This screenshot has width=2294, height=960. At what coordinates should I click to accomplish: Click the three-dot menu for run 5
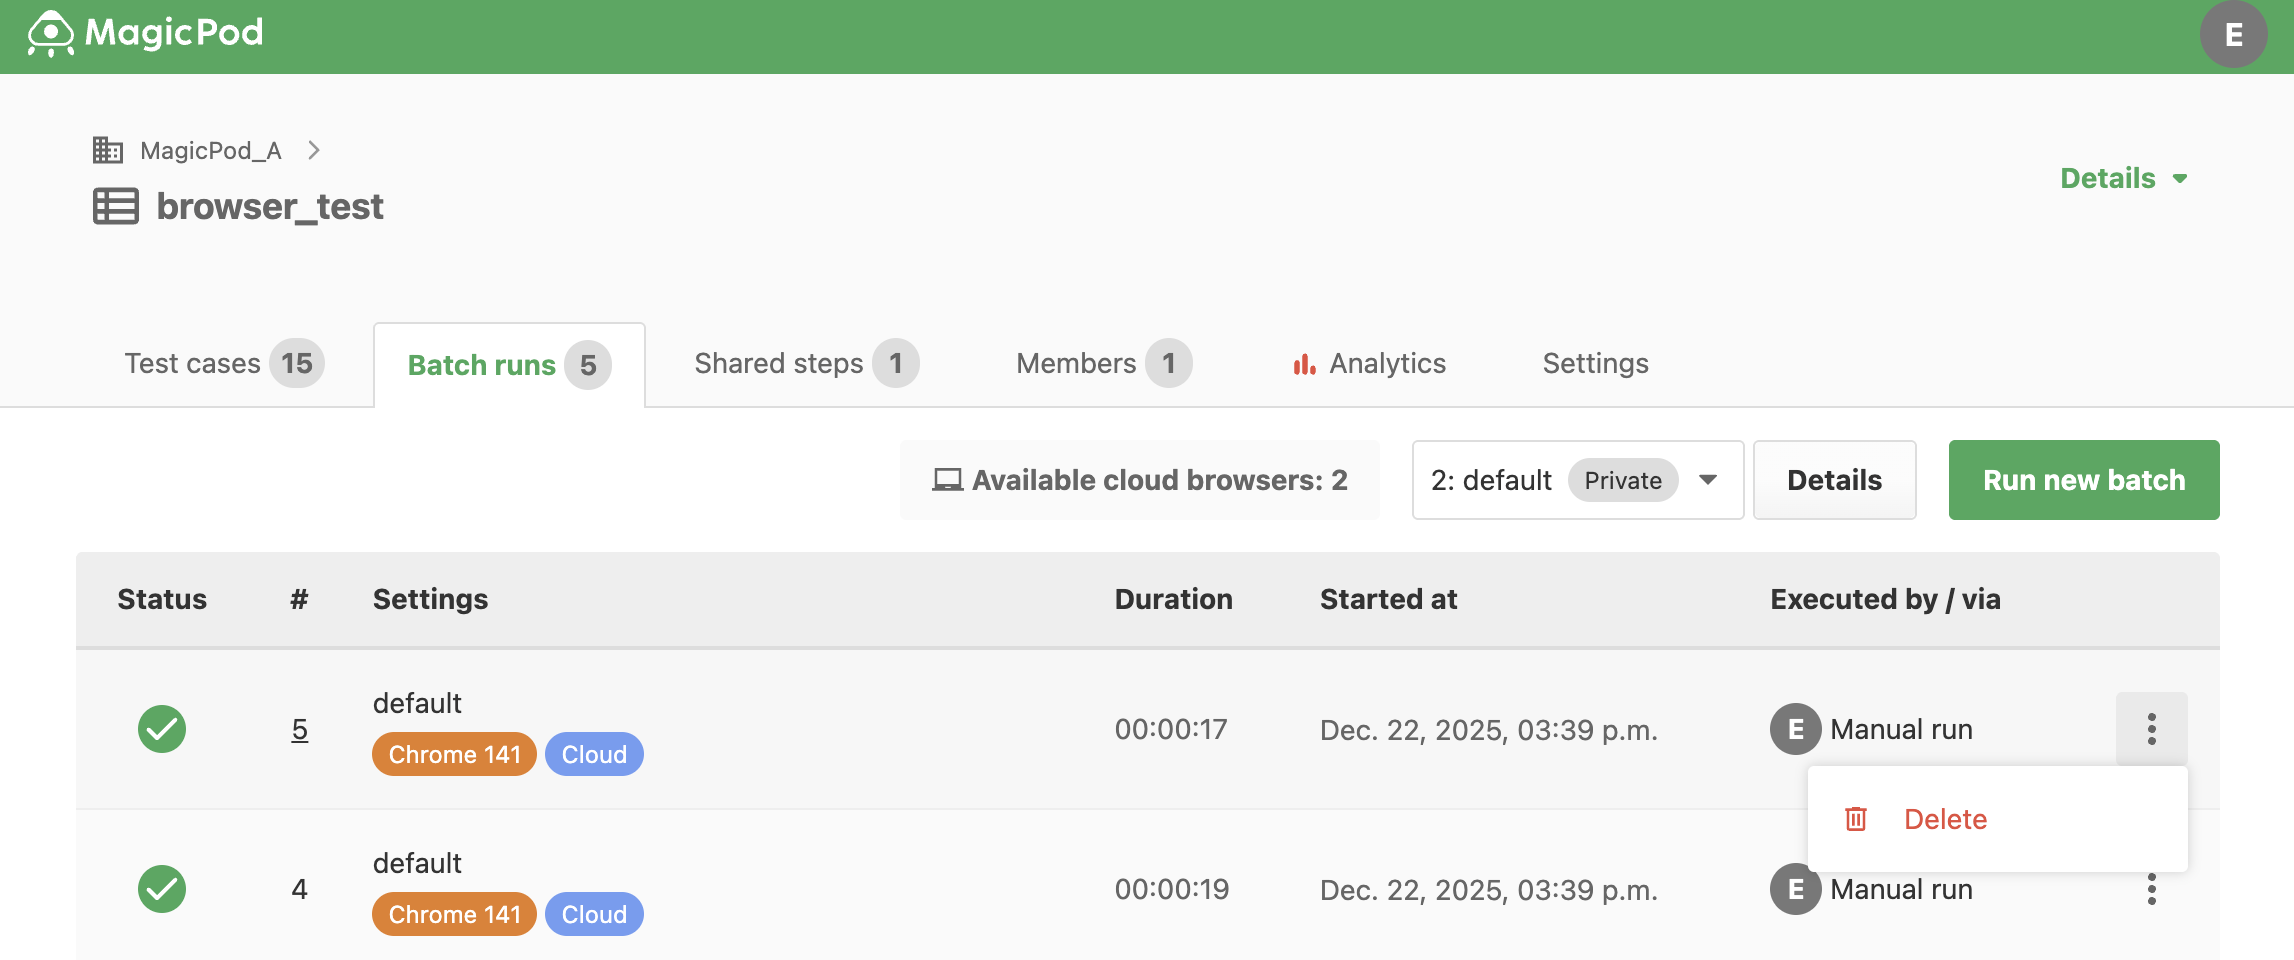2151,729
